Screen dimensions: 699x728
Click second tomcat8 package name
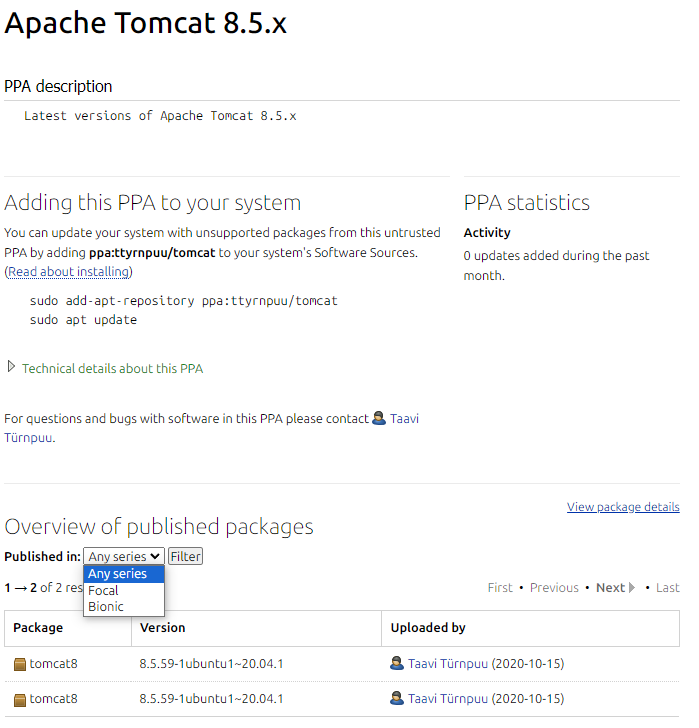pos(53,699)
